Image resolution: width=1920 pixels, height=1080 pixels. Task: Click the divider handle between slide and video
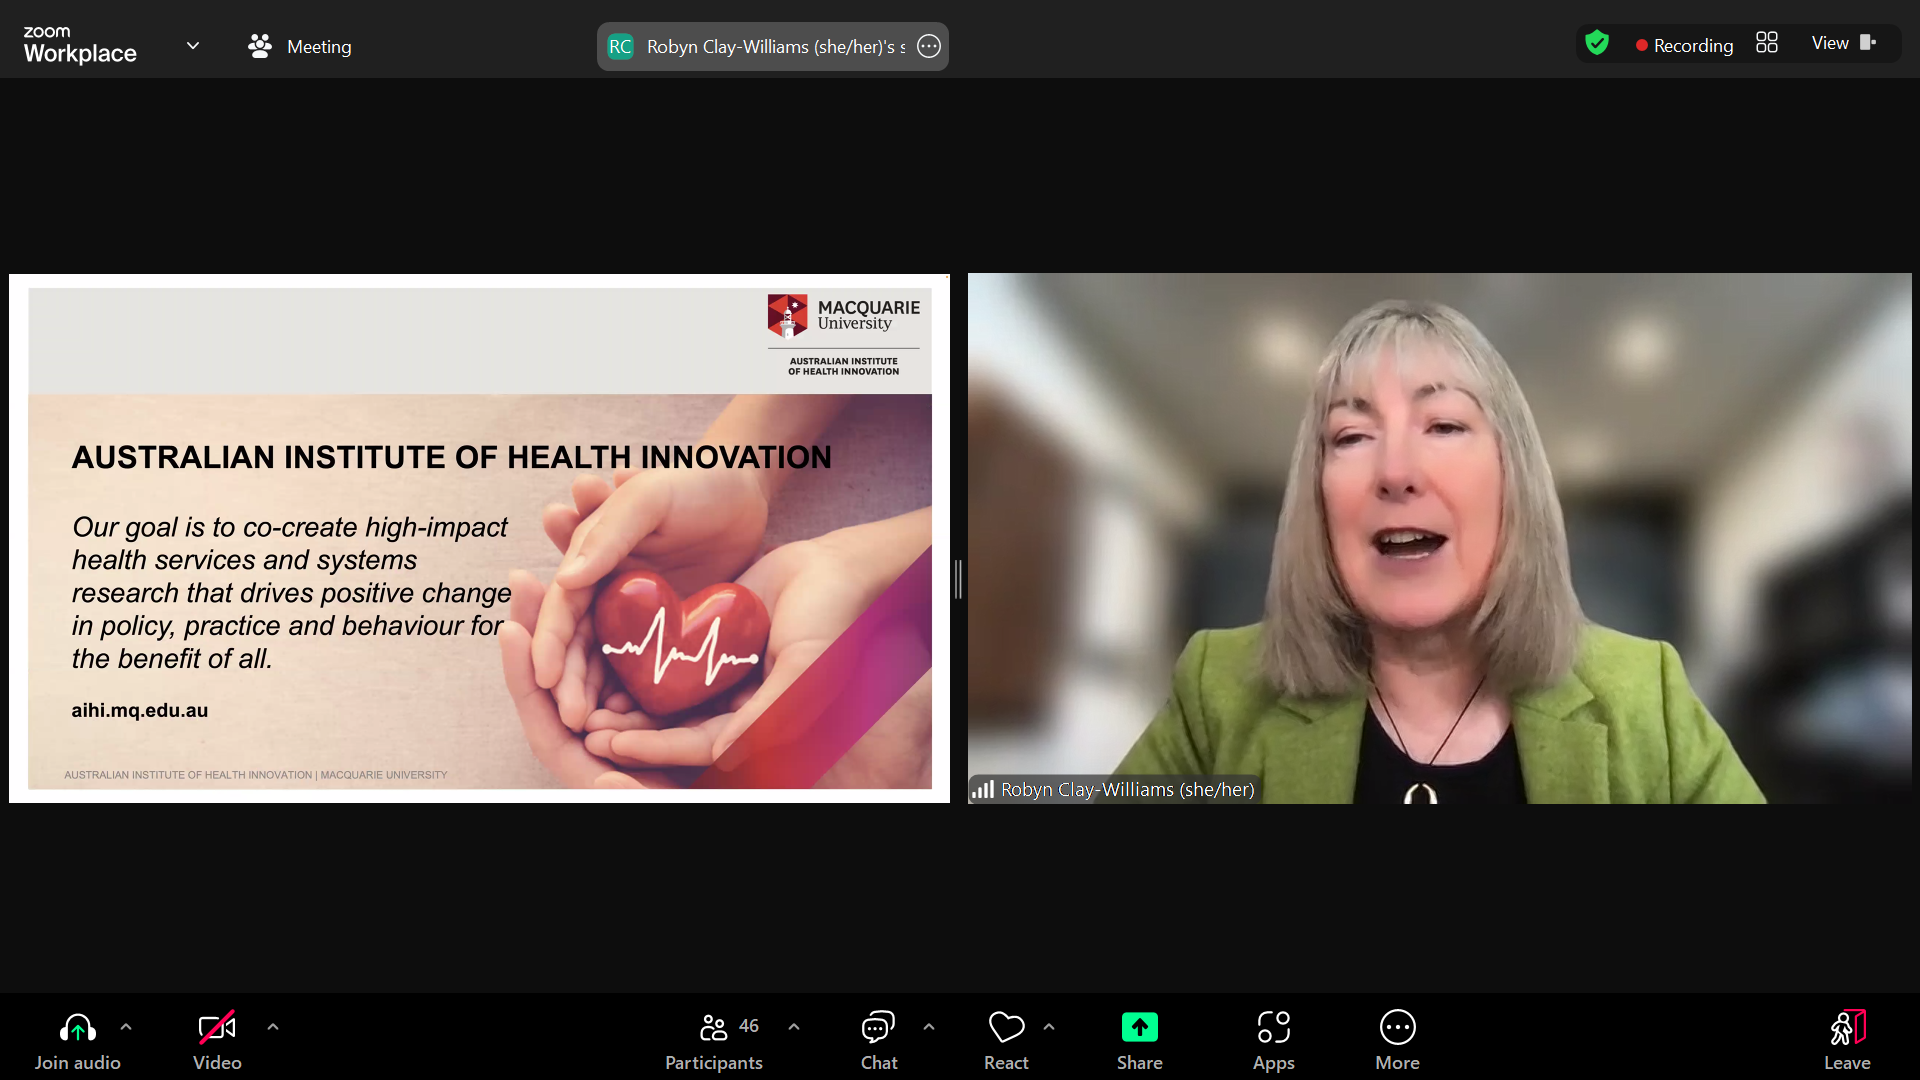958,579
